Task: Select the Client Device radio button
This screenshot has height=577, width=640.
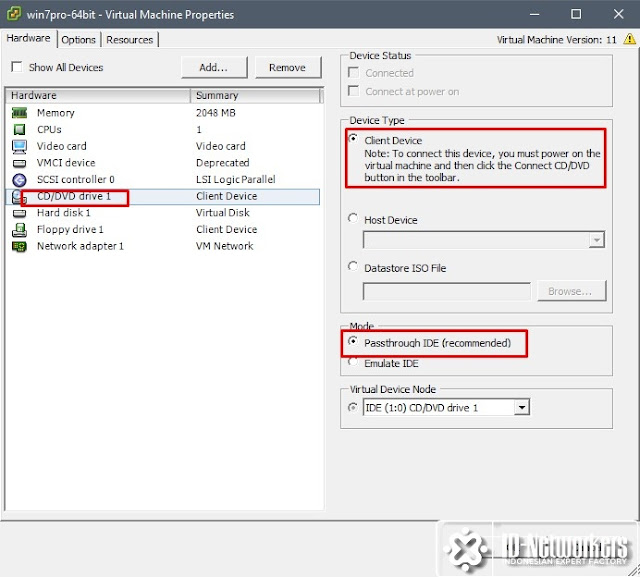Action: tap(353, 138)
